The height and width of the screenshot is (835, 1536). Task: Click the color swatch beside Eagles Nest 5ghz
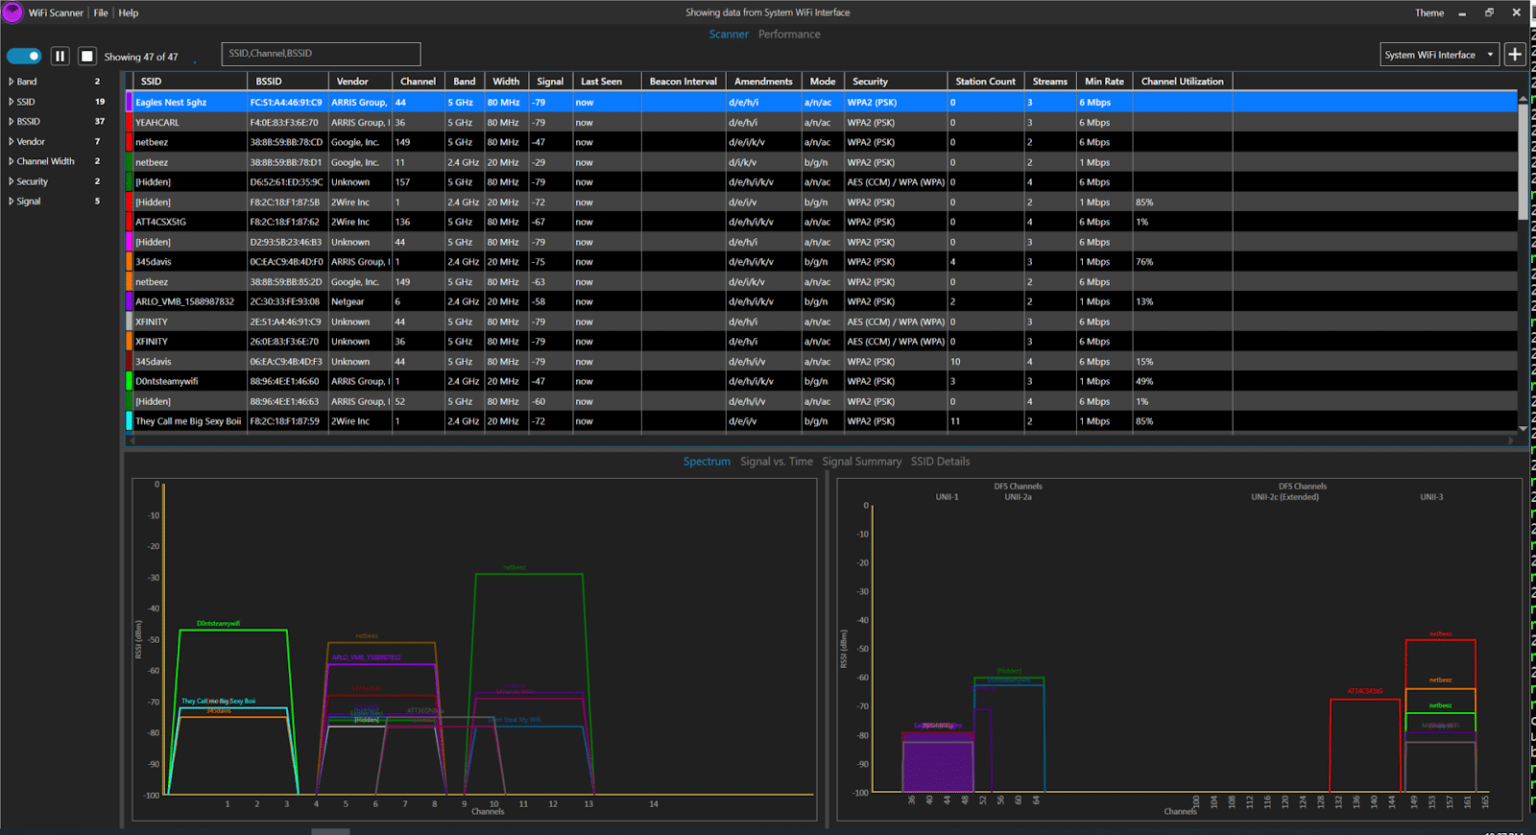[127, 101]
